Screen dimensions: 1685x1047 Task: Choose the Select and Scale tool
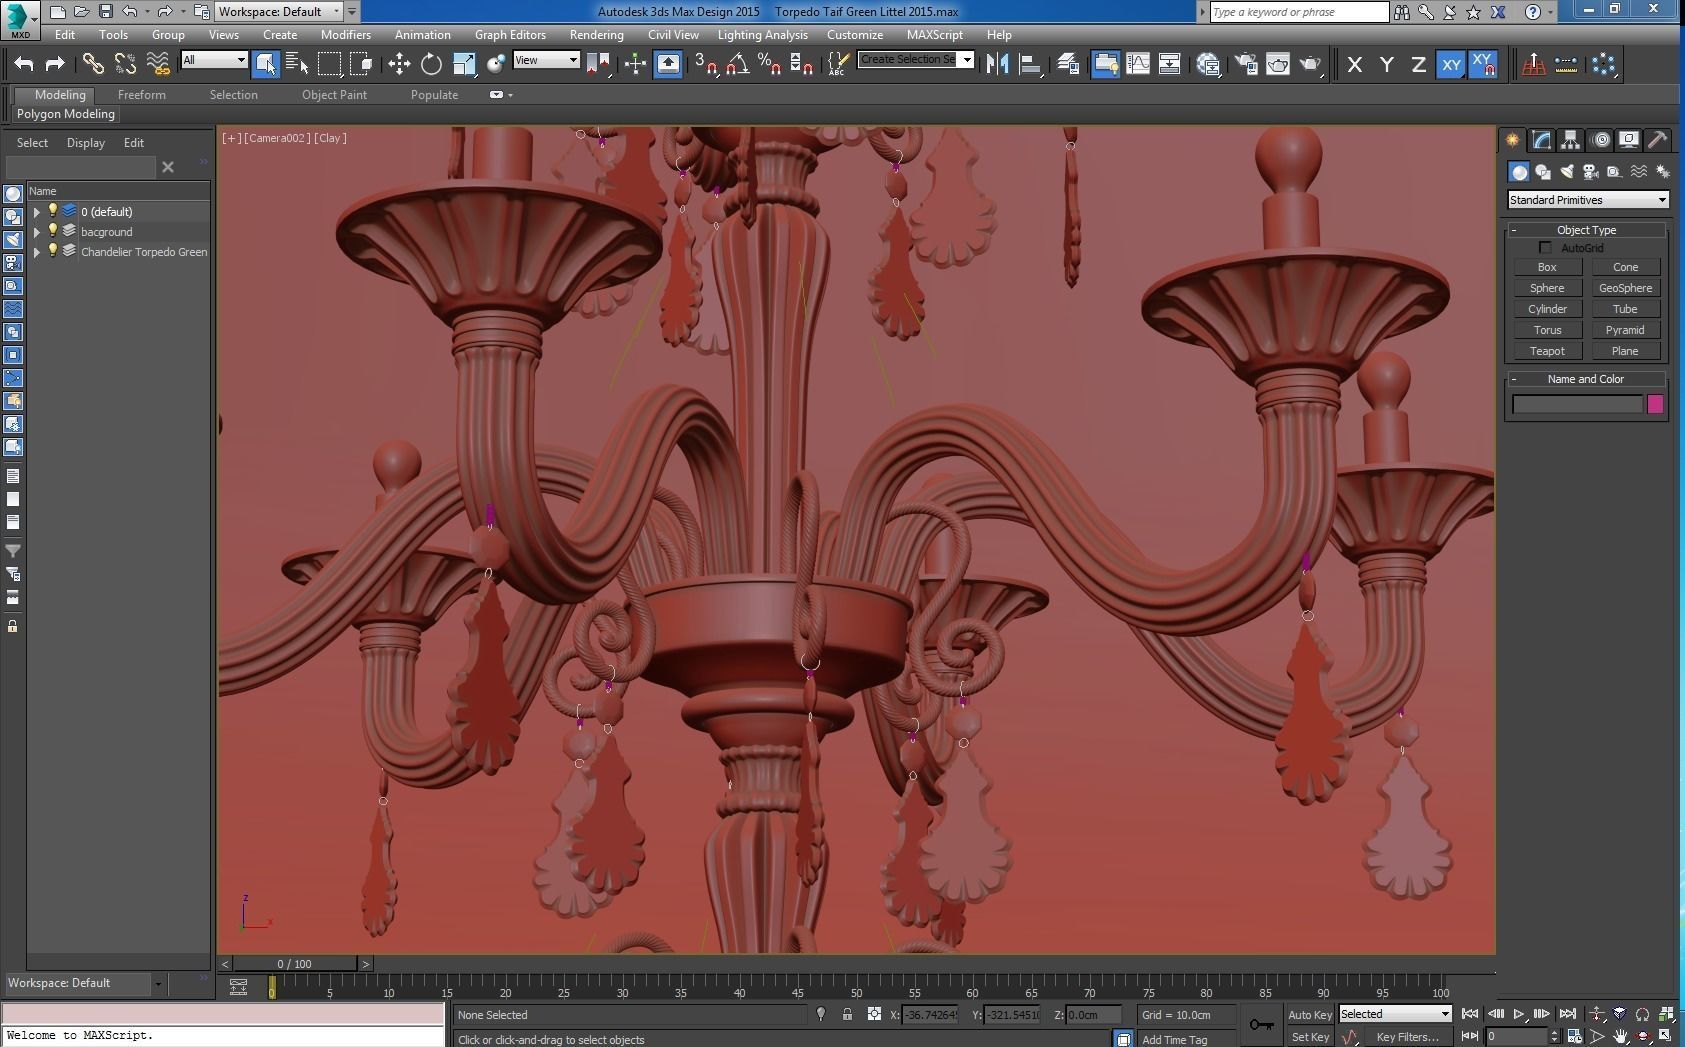[464, 64]
